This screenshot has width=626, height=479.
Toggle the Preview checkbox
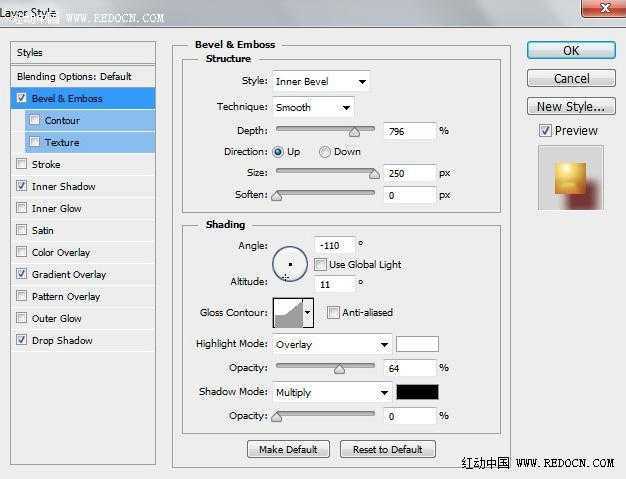point(545,131)
